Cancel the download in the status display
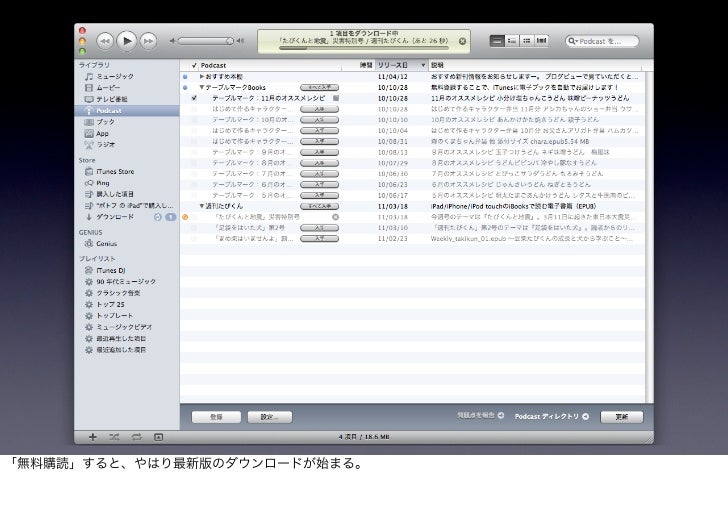 (462, 41)
